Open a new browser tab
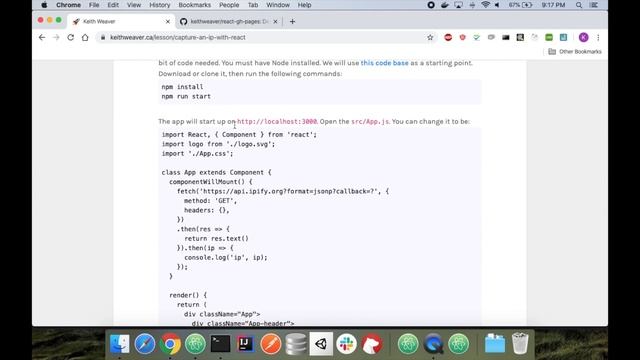The height and width of the screenshot is (360, 640). (292, 22)
